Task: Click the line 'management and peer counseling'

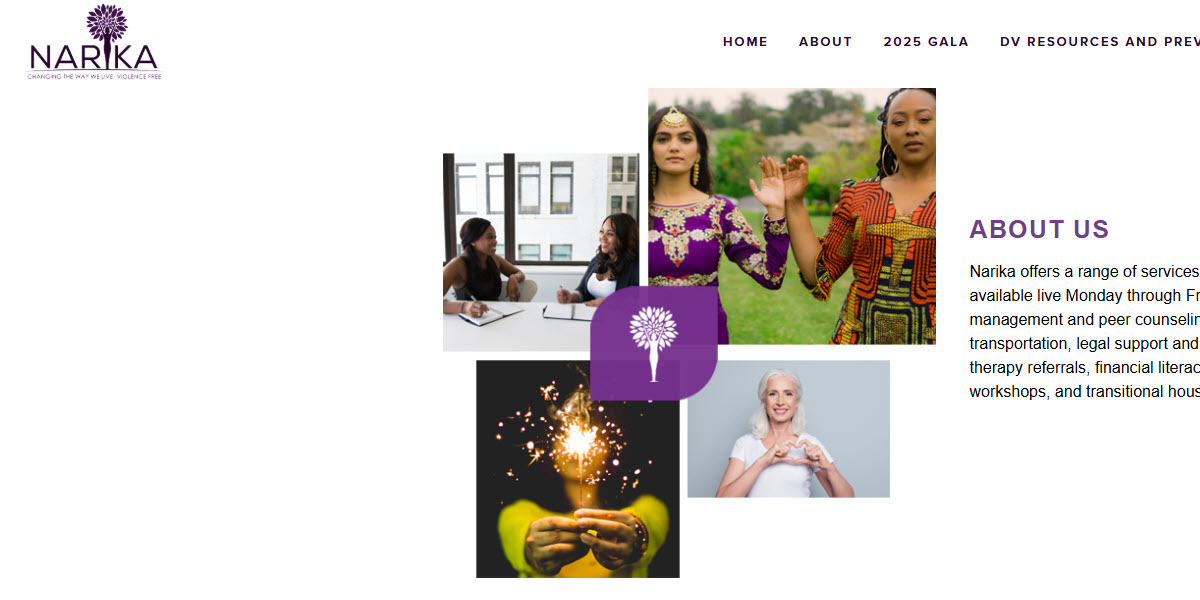Action: (1084, 319)
